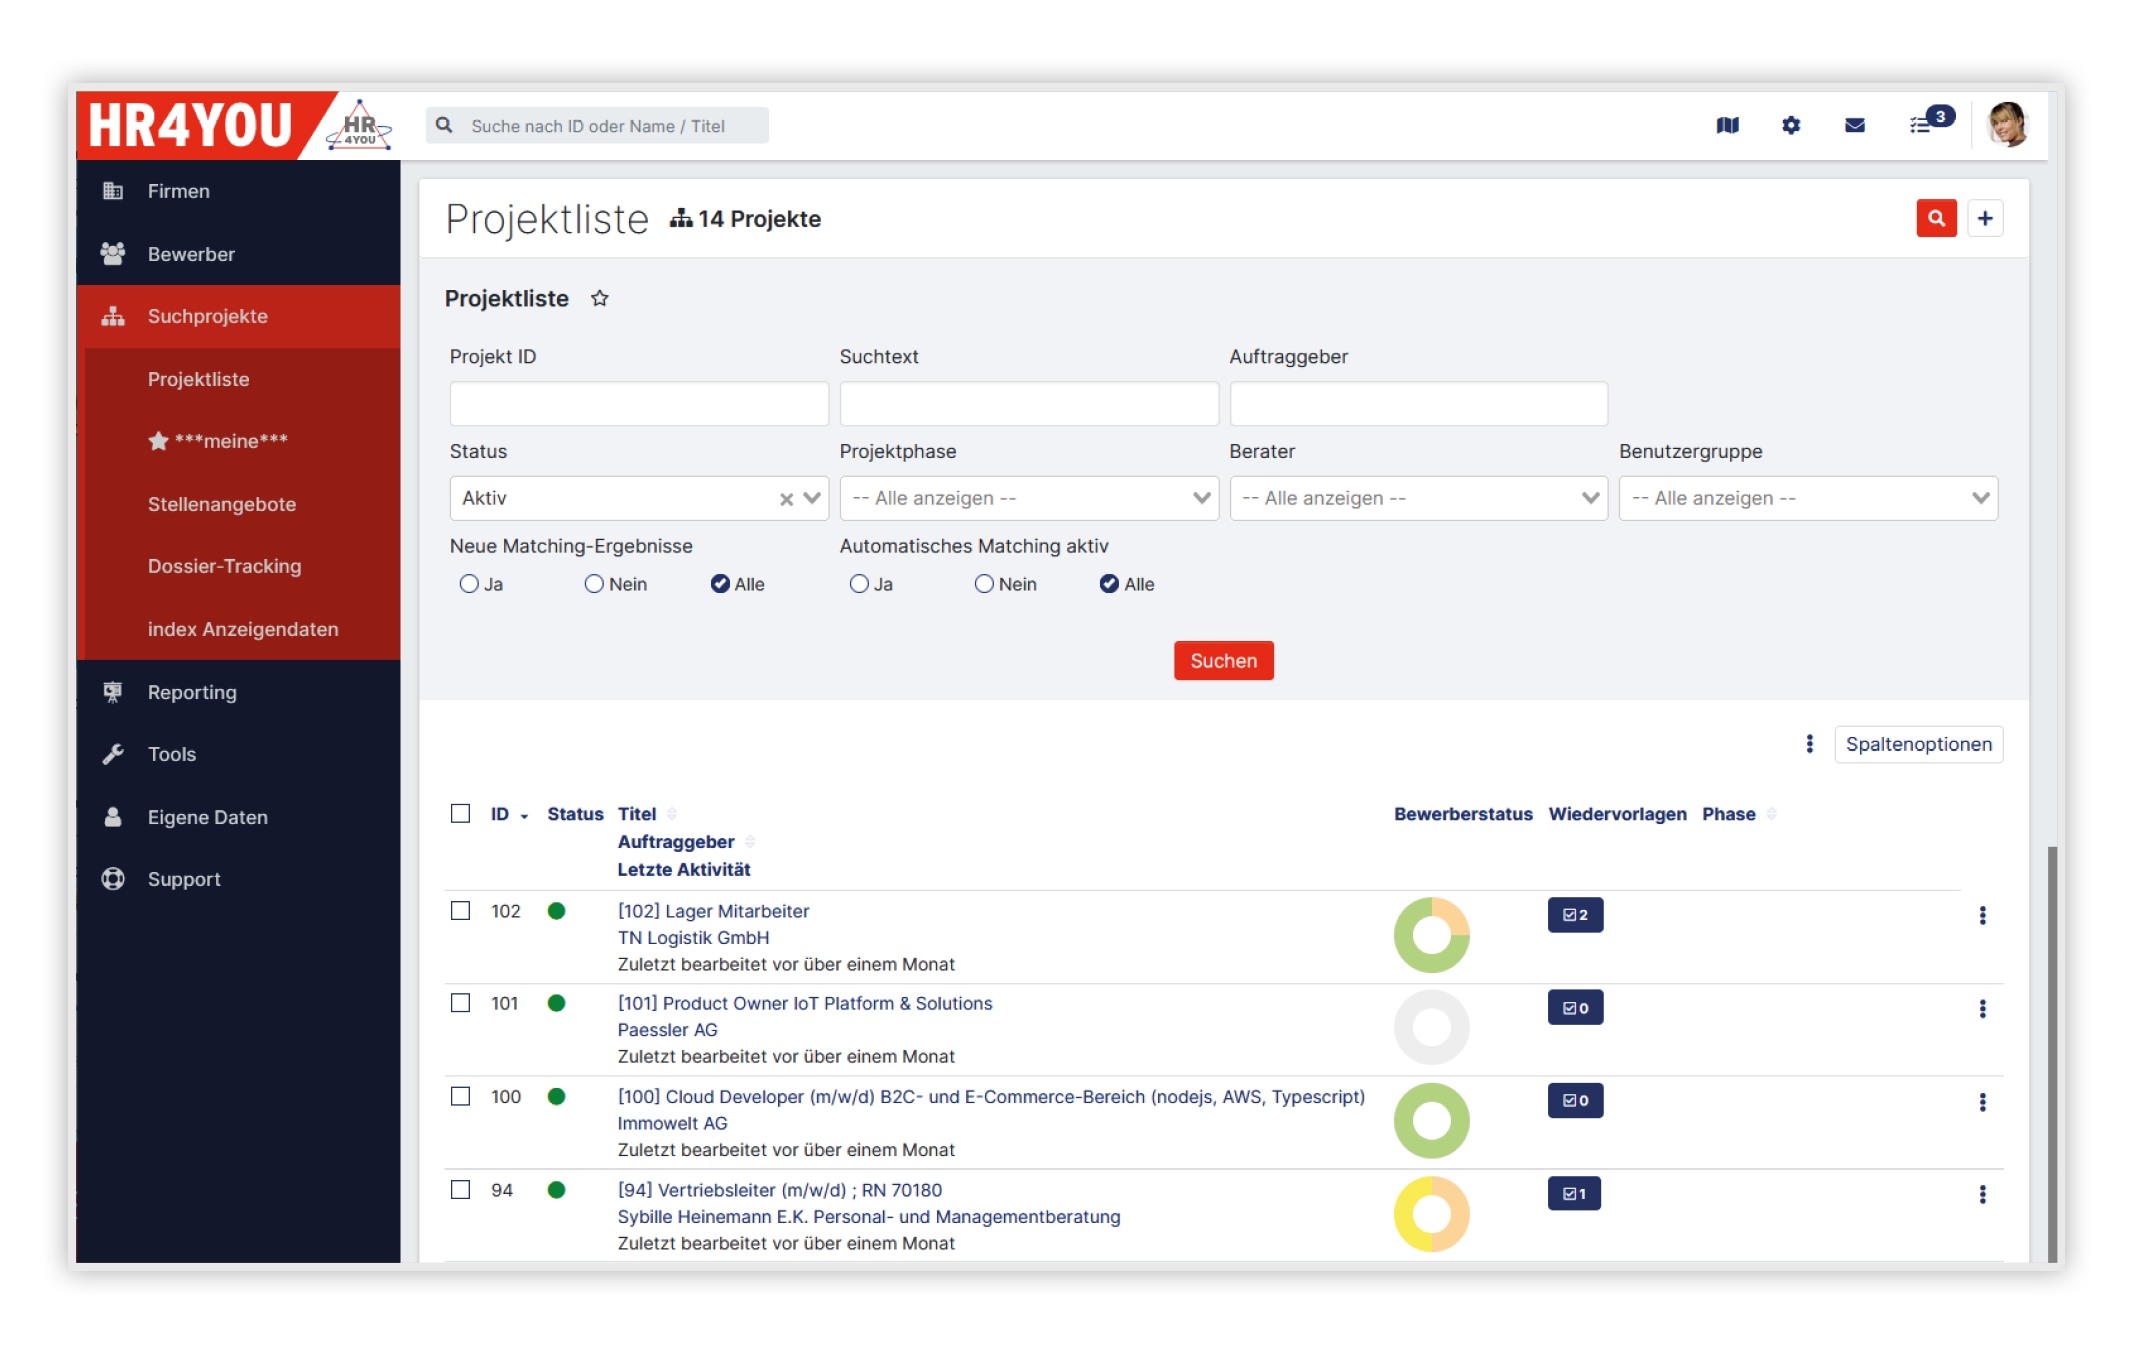Open Wiedervorlagen badge for project 94
This screenshot has height=1354, width=2133.
1574,1193
